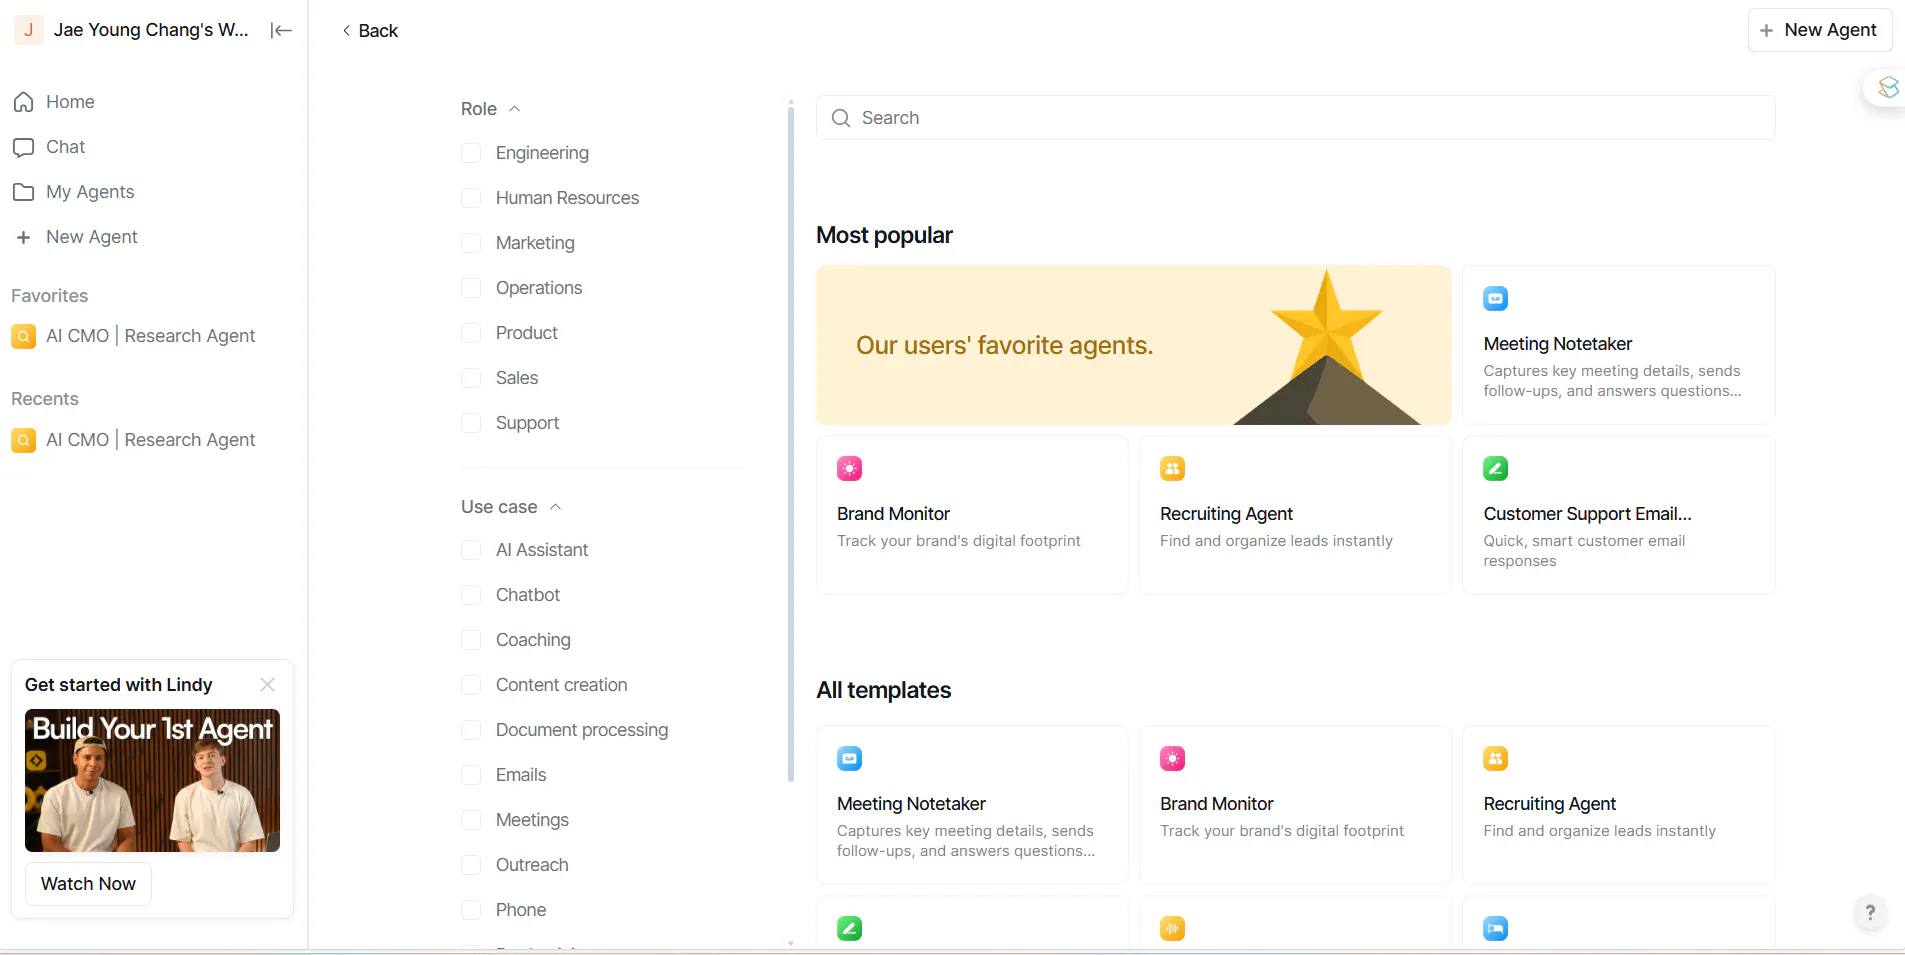Image resolution: width=1905 pixels, height=955 pixels.
Task: Collapse the Use case filter section
Action: pyautogui.click(x=511, y=507)
